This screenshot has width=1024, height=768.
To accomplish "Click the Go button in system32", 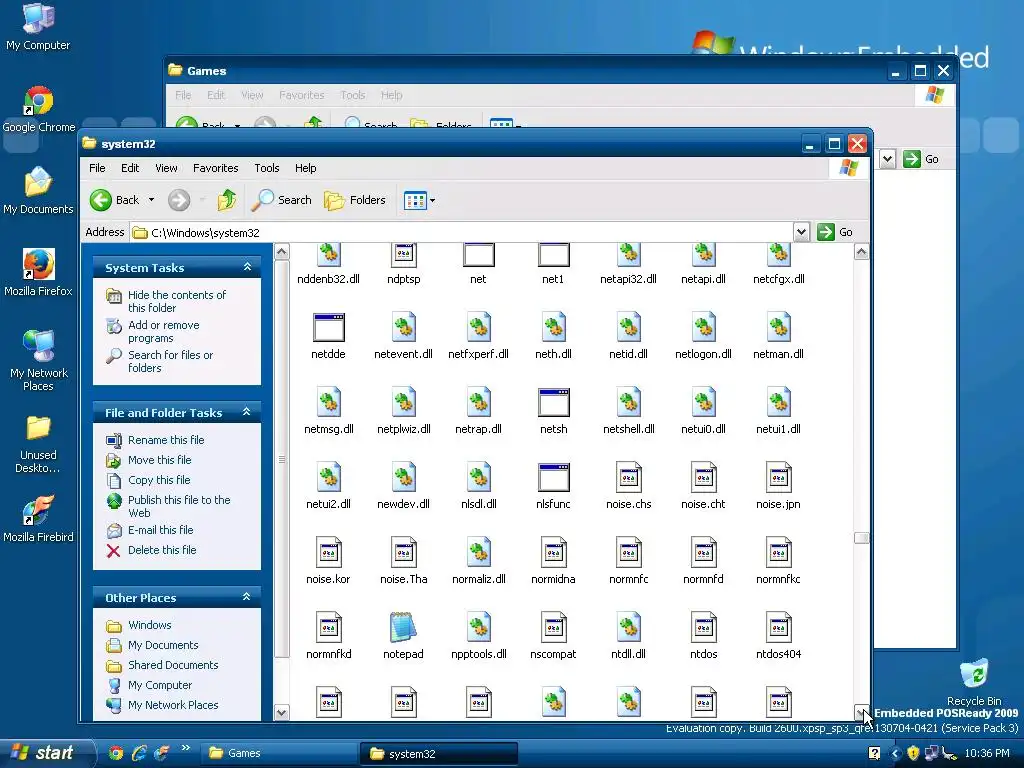I will pos(835,232).
